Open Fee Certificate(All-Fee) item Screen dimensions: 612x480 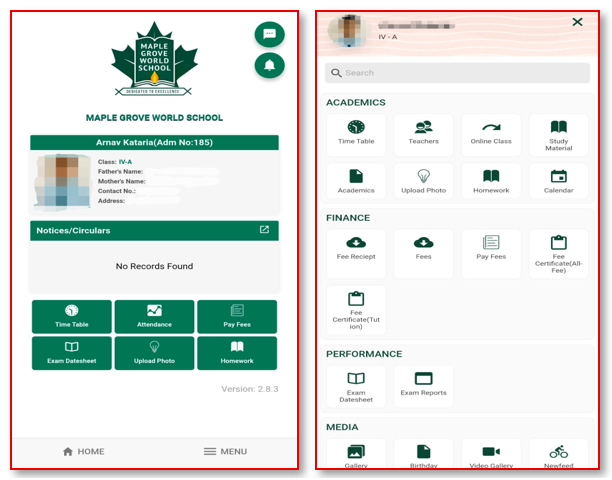[559, 254]
